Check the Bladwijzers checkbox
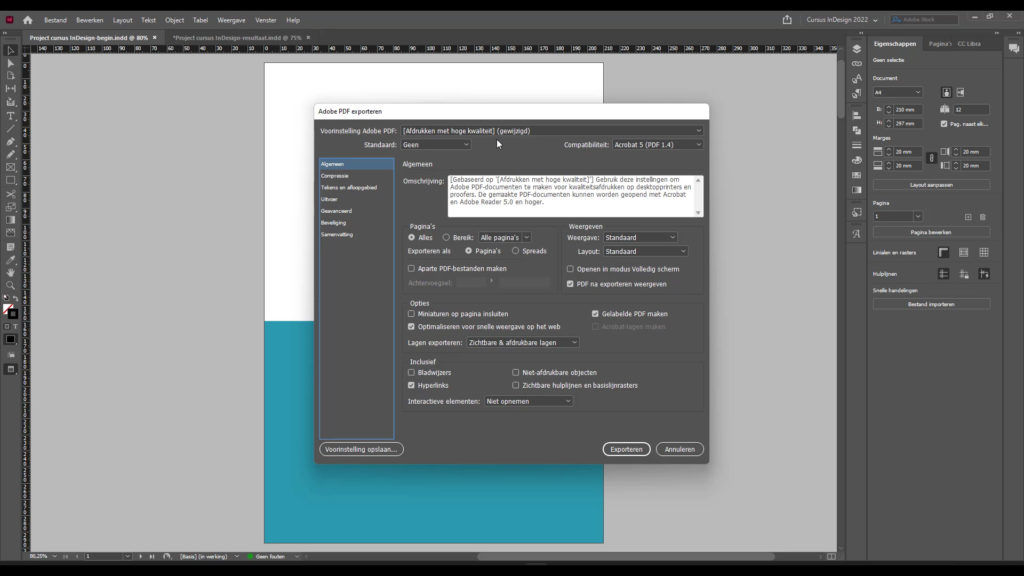This screenshot has width=1024, height=576. tap(411, 373)
